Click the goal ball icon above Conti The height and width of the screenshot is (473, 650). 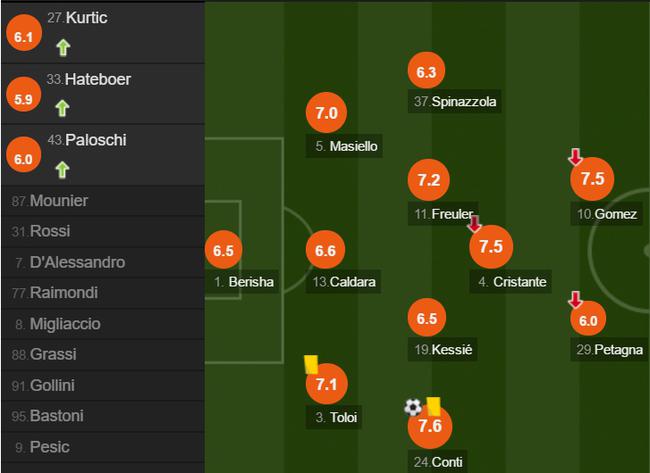point(413,407)
